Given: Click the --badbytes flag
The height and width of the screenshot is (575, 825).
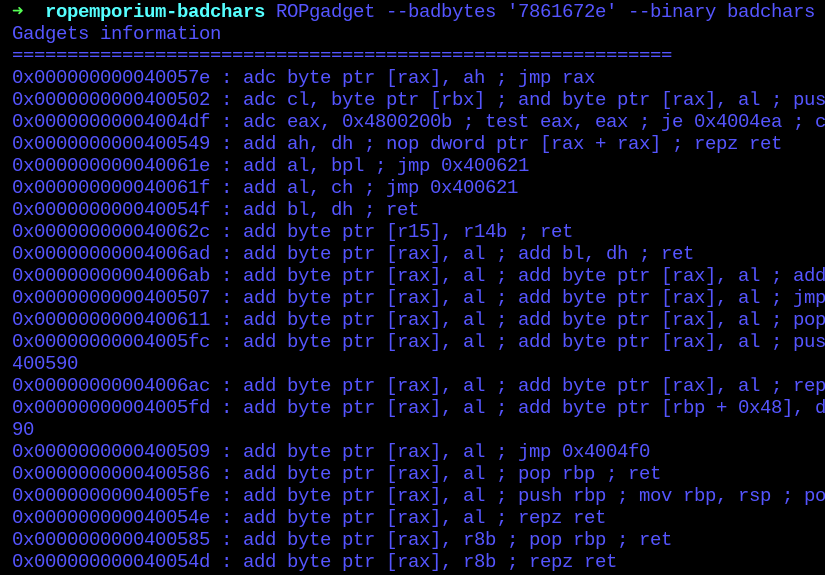Looking at the screenshot, I should 424,11.
